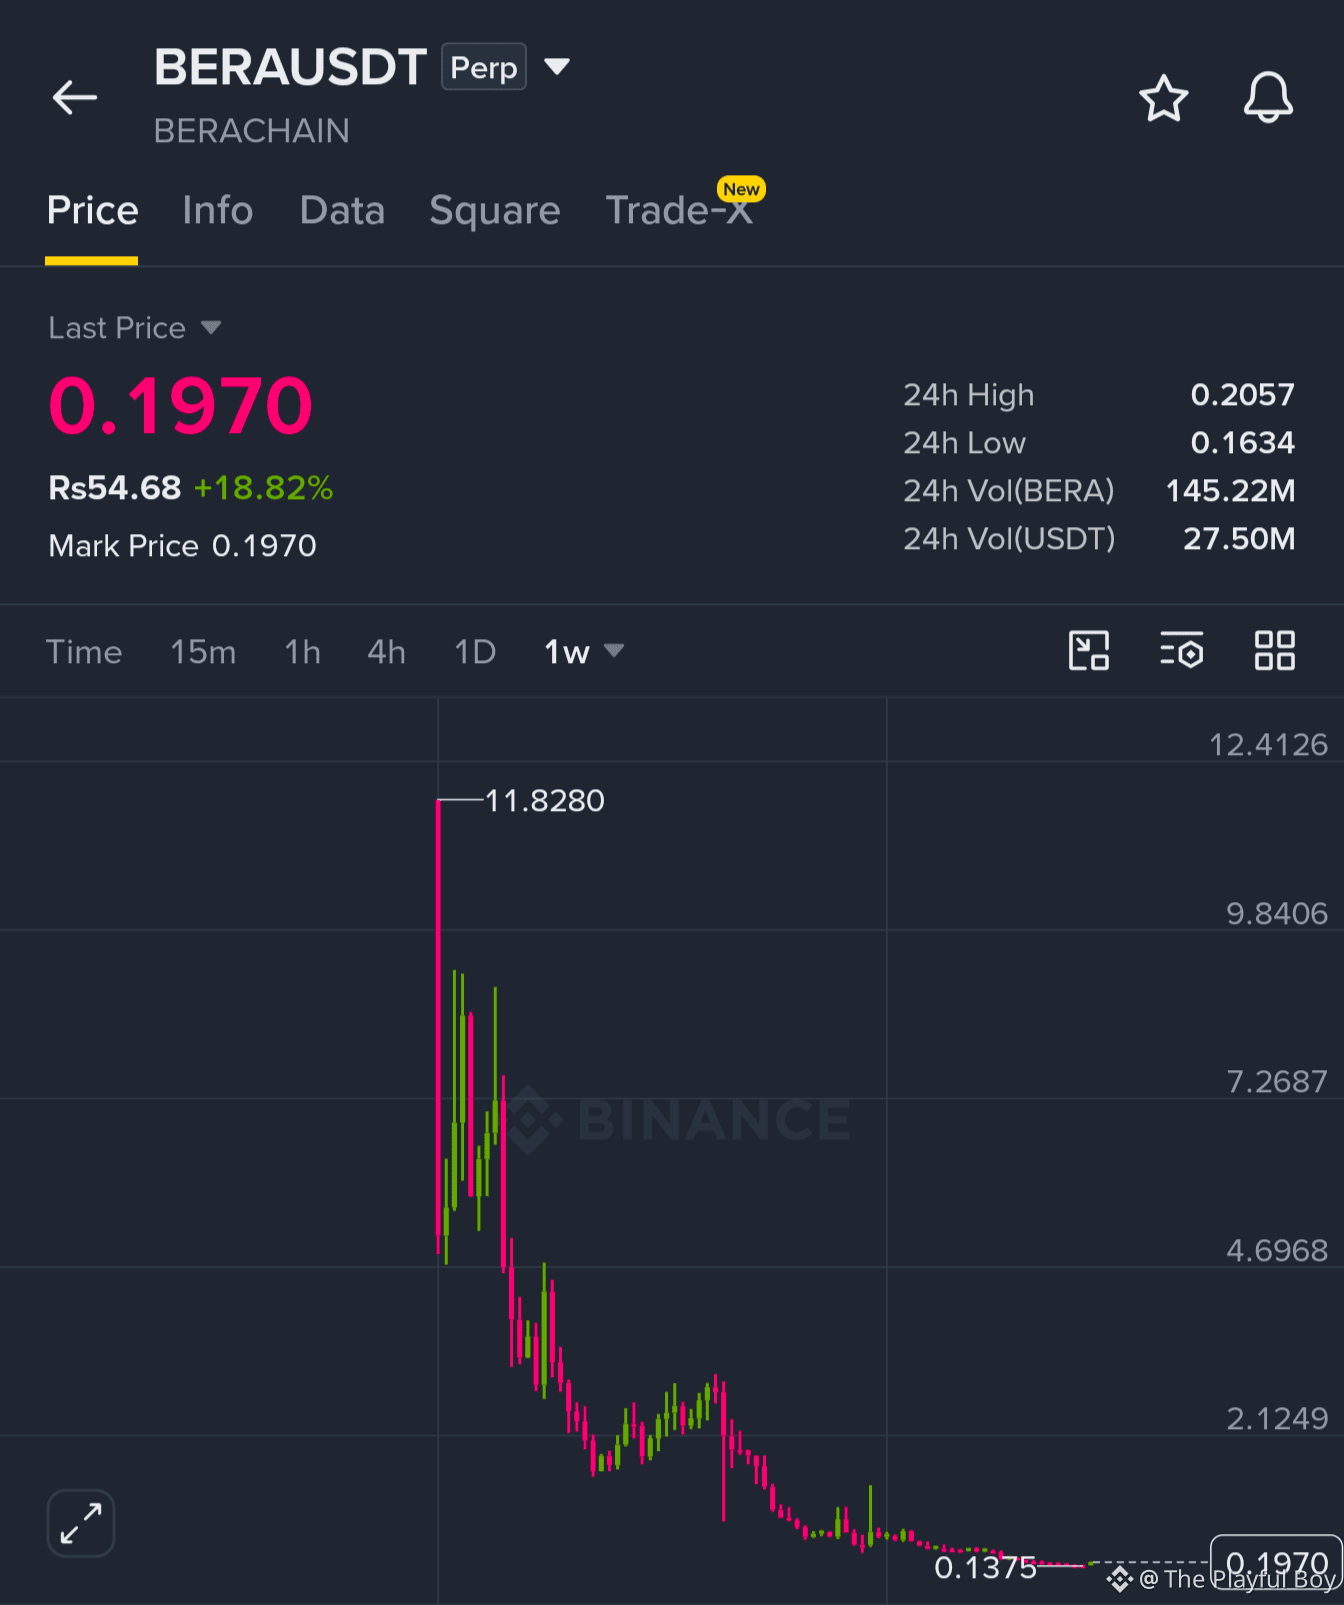Switch to the Info tab
Screen dimensions: 1344x1605
click(218, 211)
